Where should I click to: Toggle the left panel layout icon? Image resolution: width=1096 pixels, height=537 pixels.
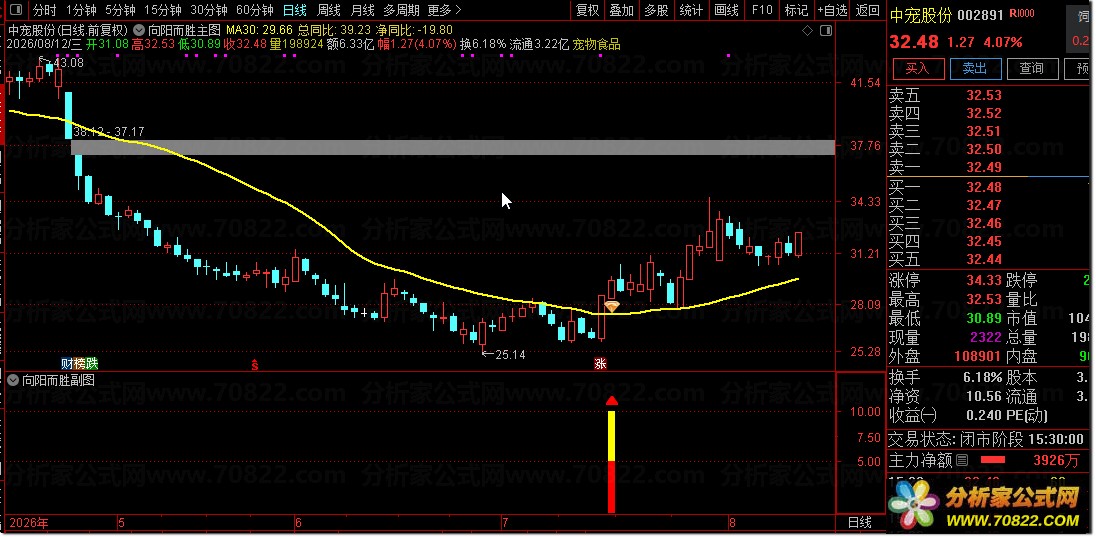coord(15,10)
